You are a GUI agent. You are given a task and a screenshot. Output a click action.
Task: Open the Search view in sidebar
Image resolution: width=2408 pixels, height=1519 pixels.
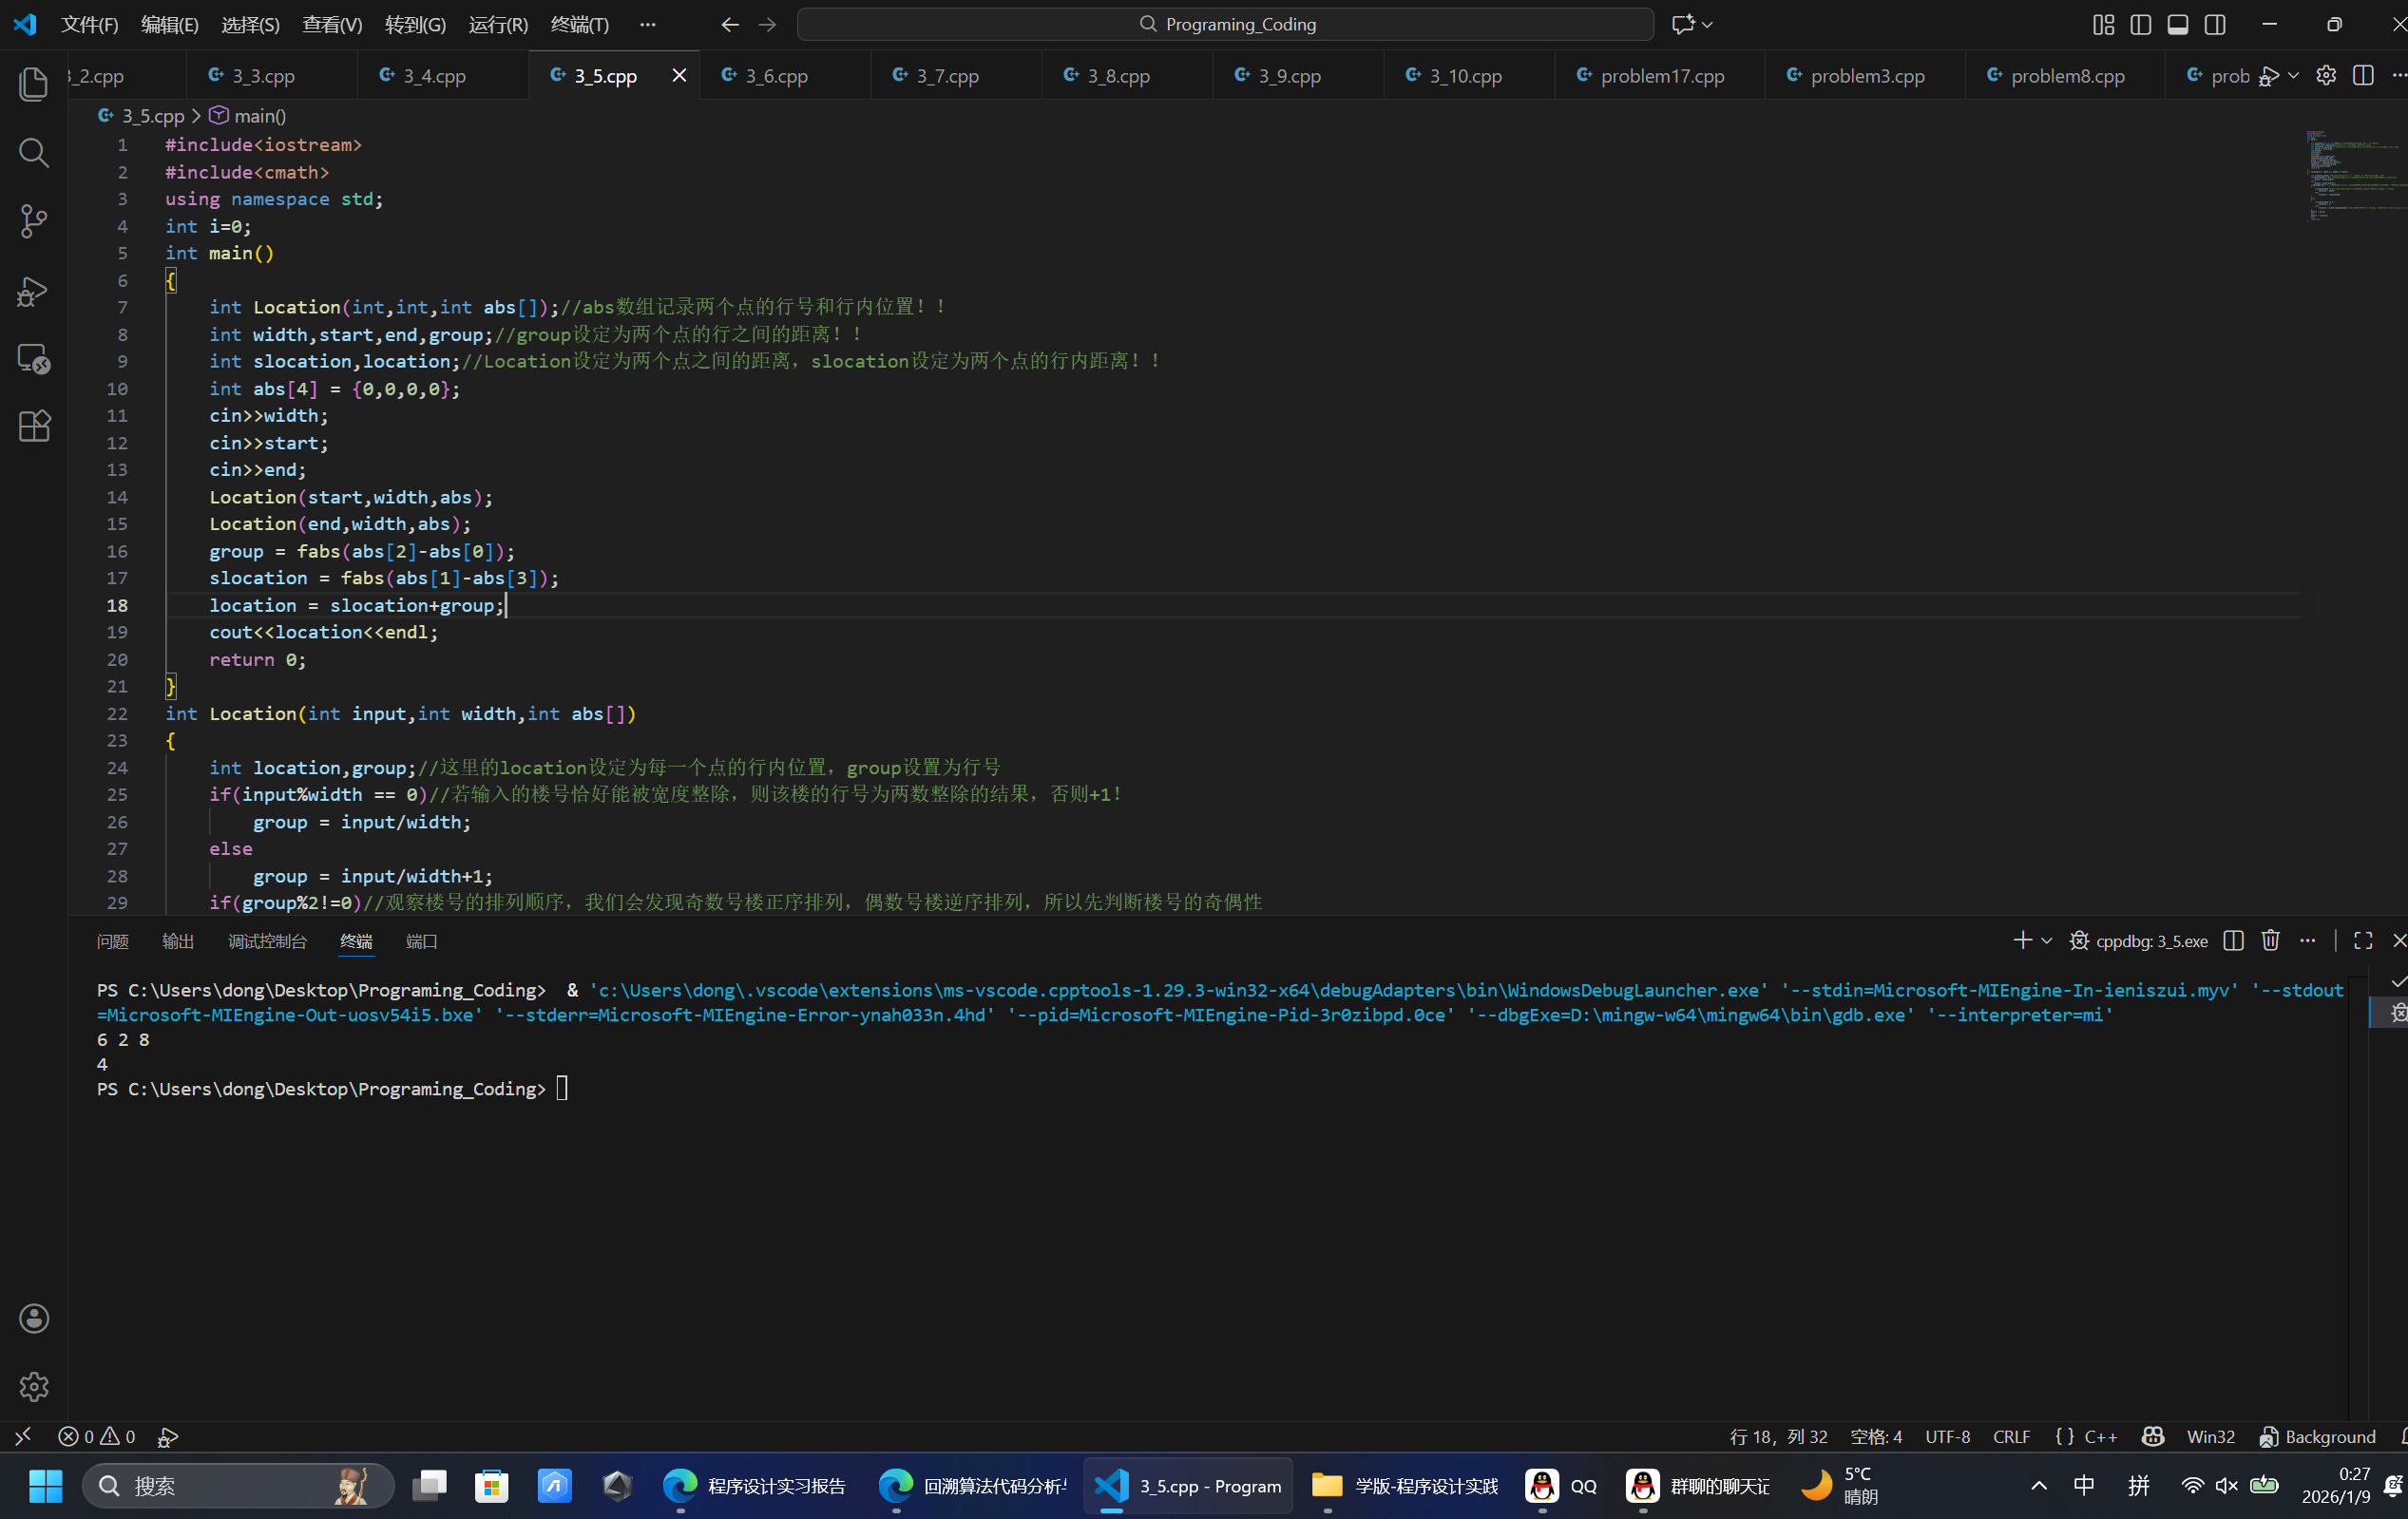pos(34,152)
